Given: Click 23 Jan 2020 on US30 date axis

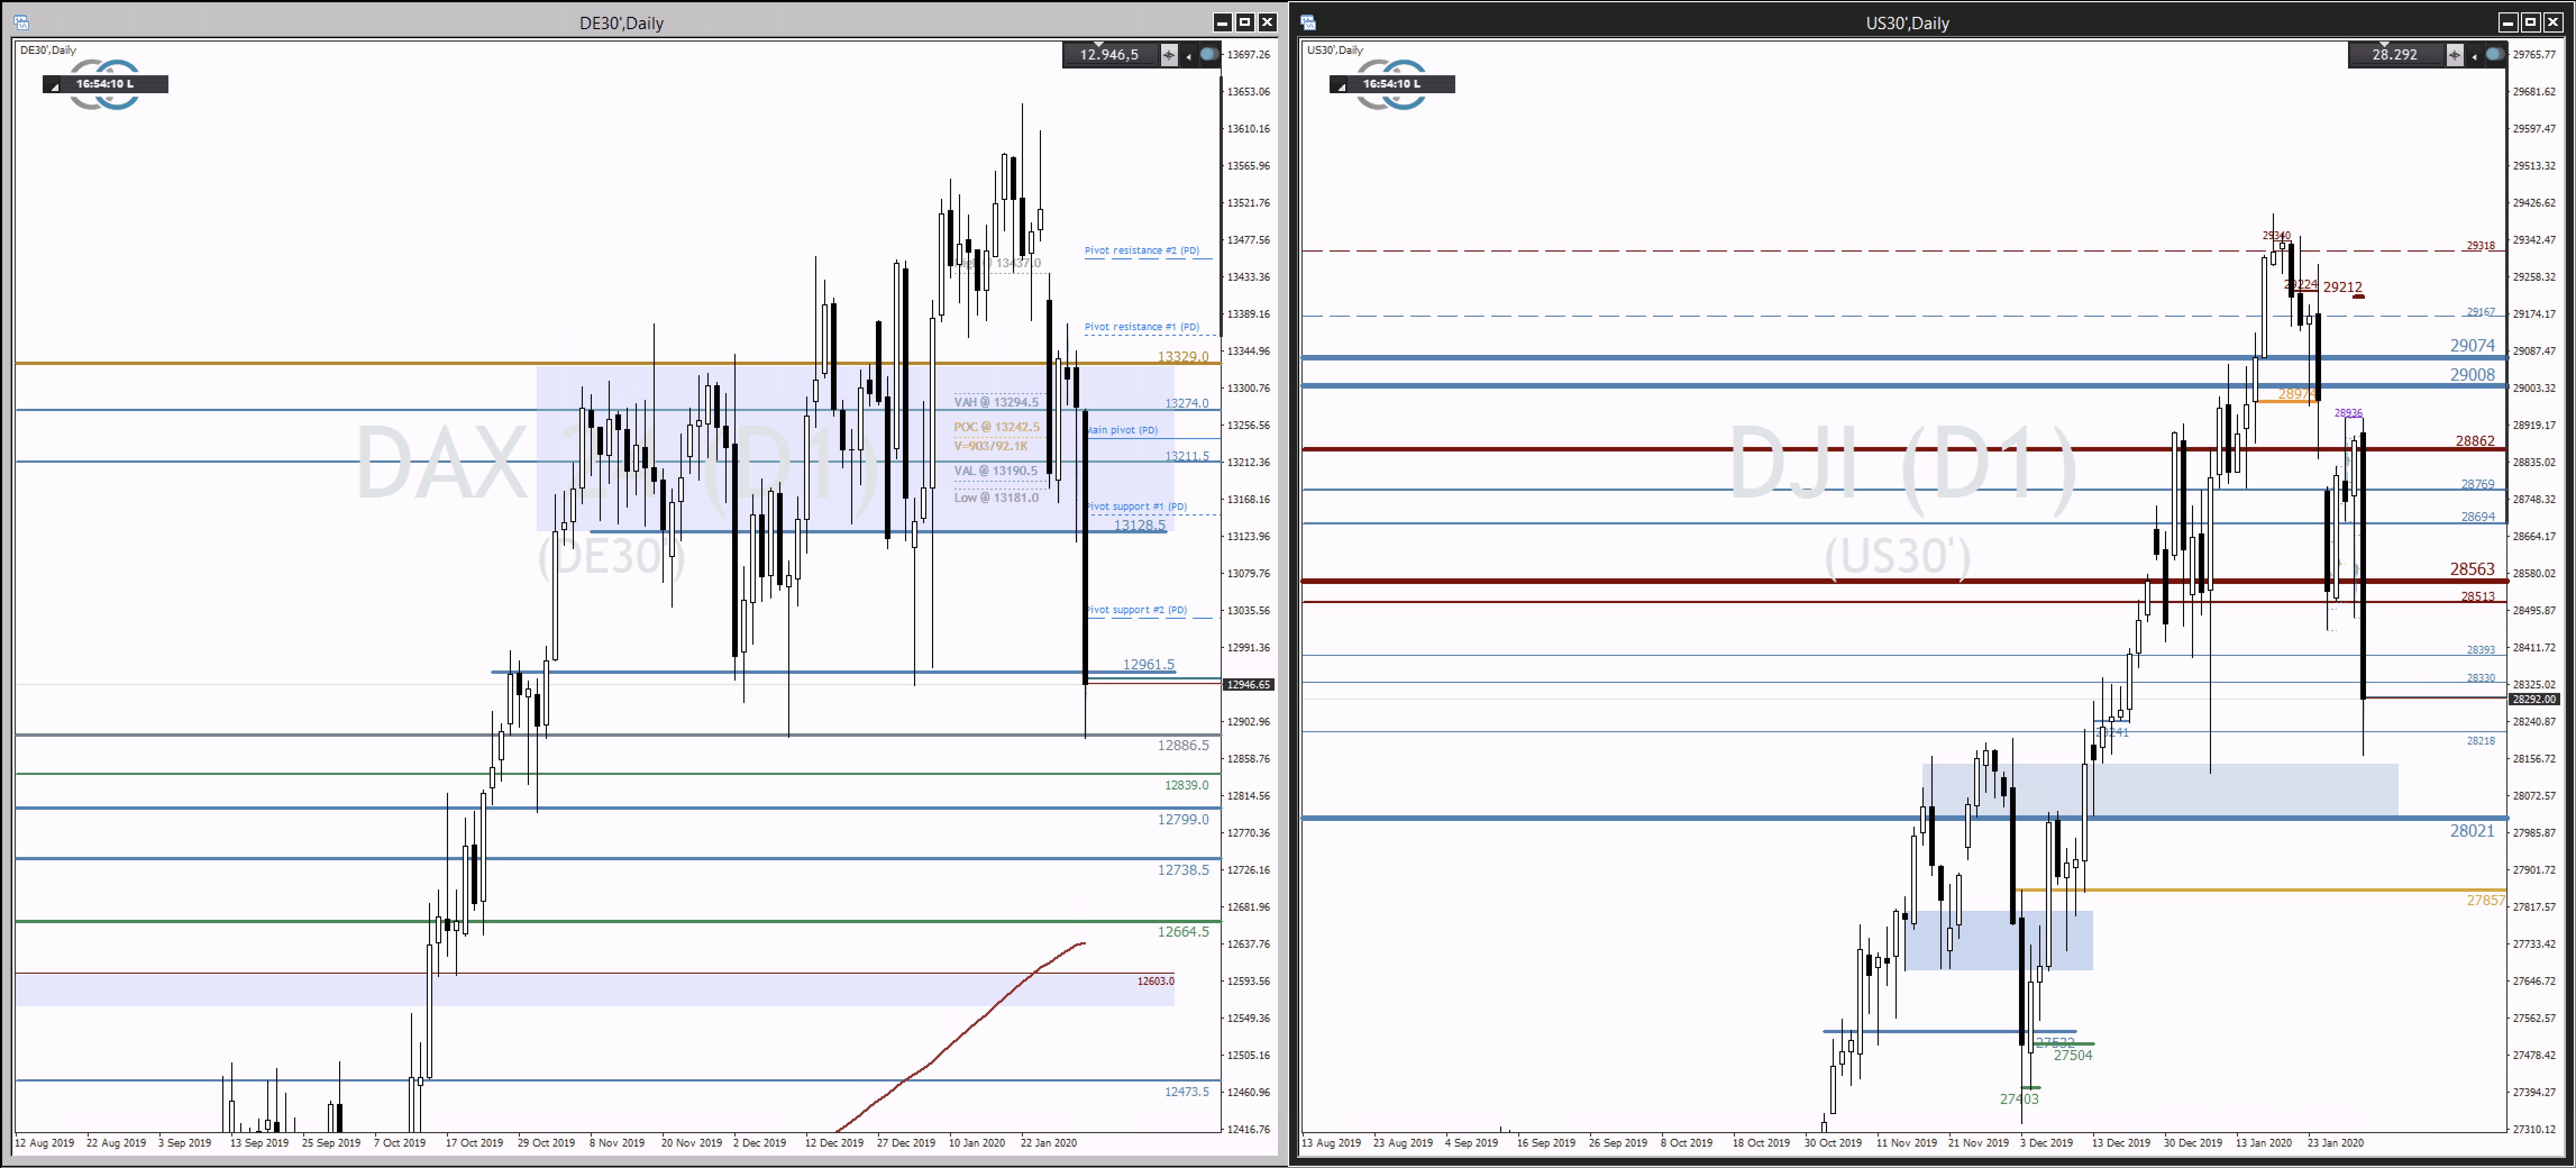Looking at the screenshot, I should (2335, 1142).
